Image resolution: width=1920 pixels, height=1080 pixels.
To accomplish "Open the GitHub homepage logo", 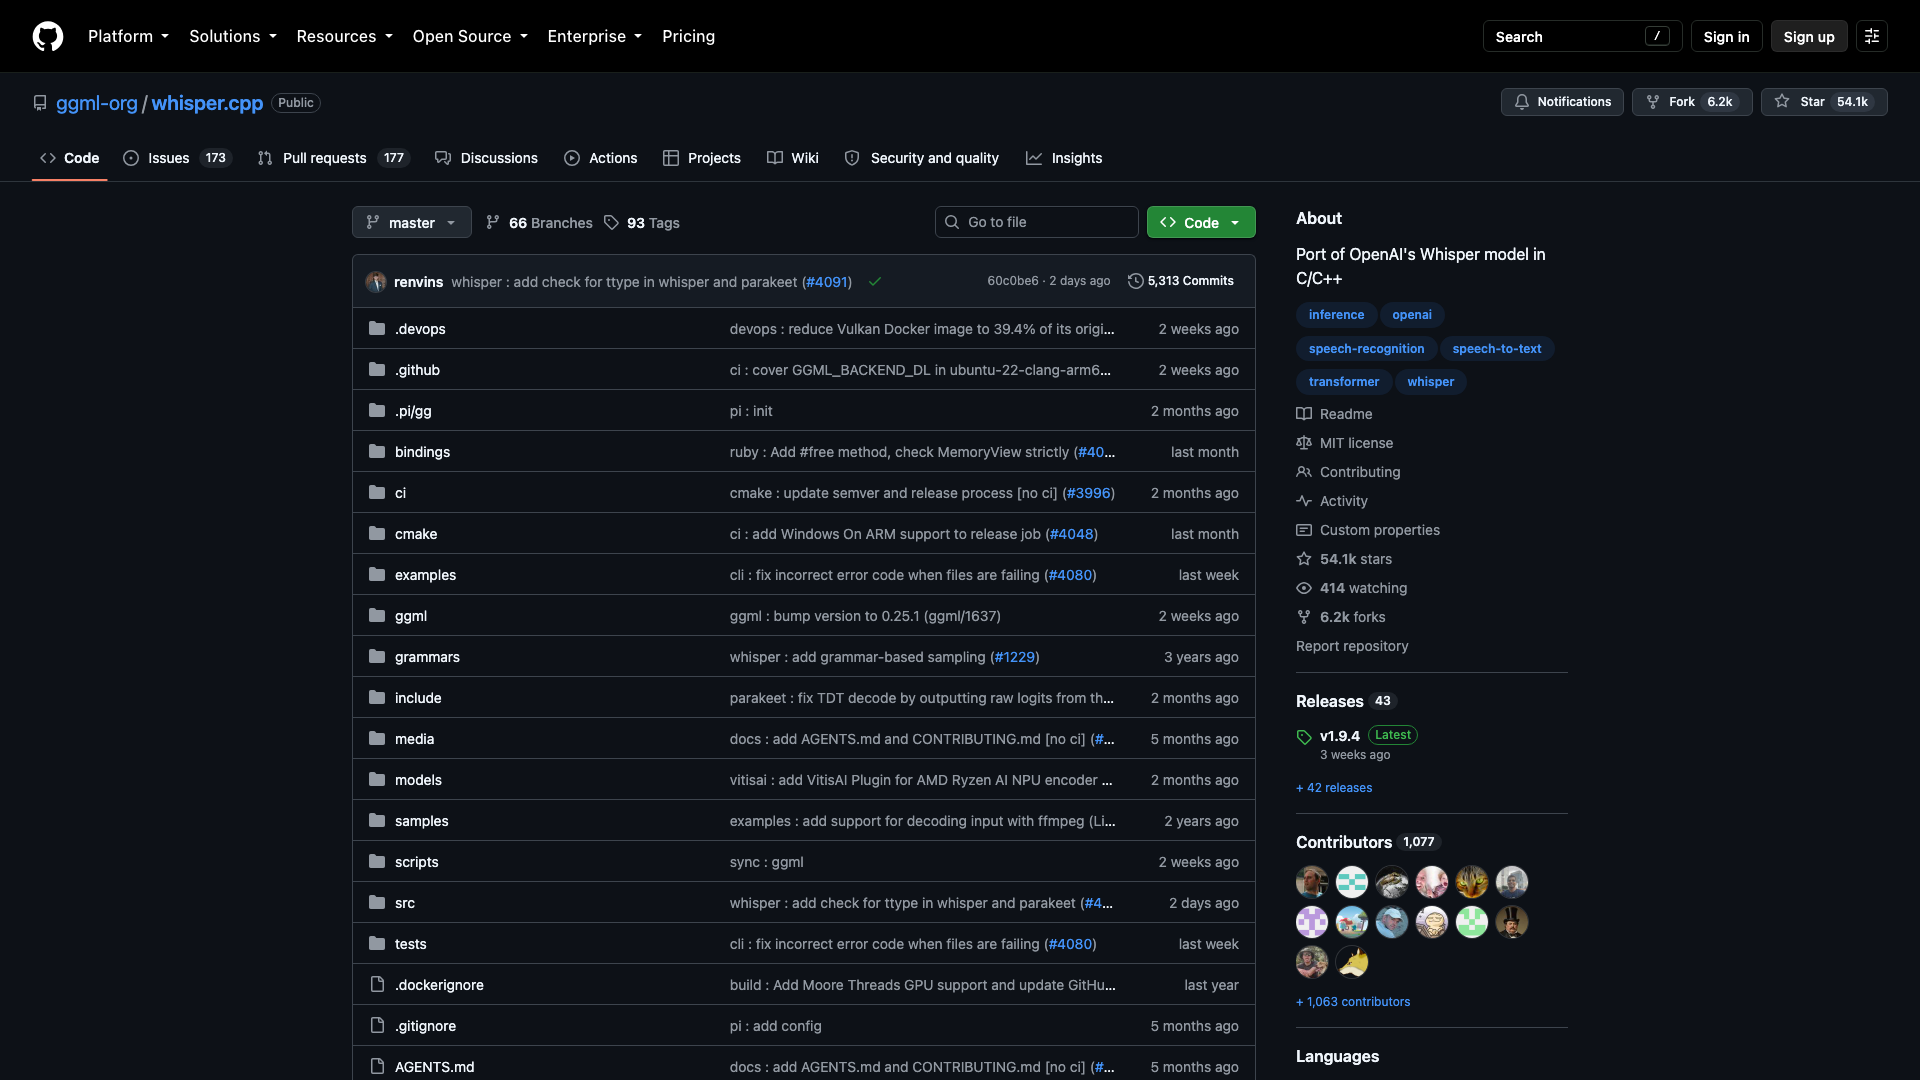I will click(48, 36).
